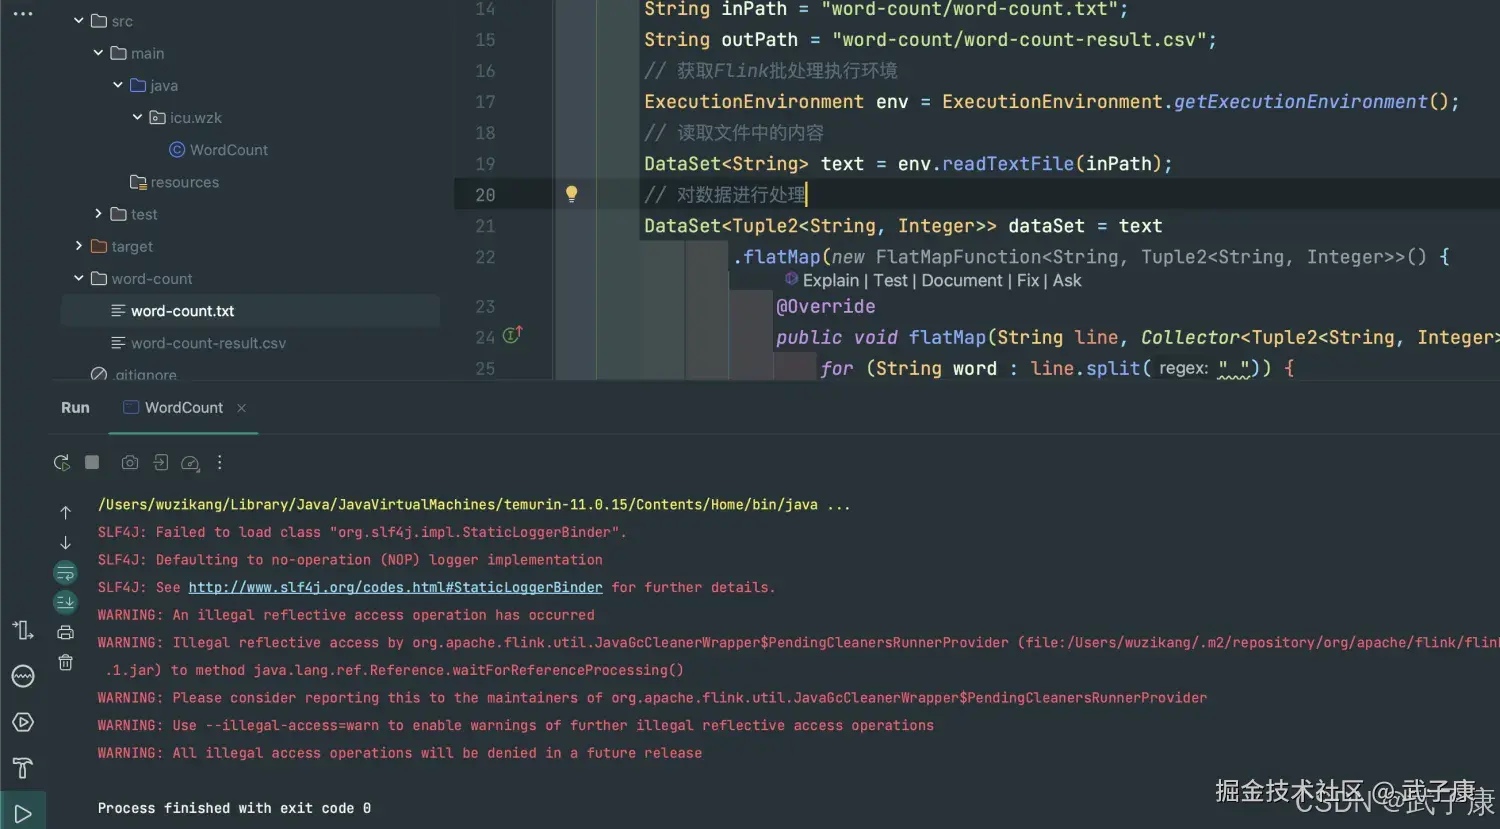Click the resources folder icon

point(139,182)
